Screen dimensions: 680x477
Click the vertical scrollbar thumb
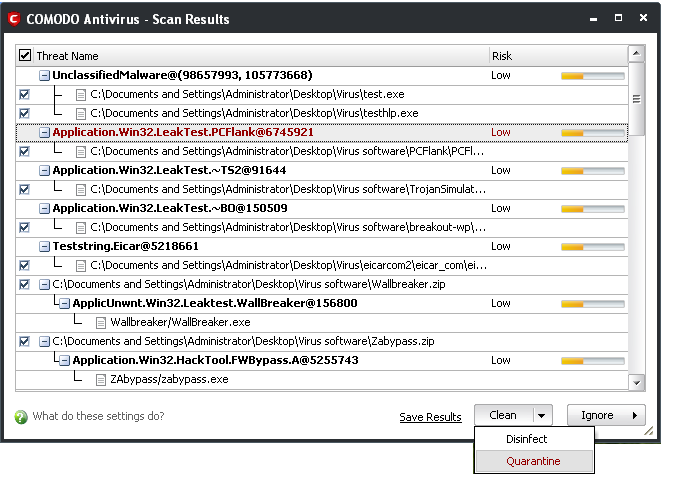636,99
